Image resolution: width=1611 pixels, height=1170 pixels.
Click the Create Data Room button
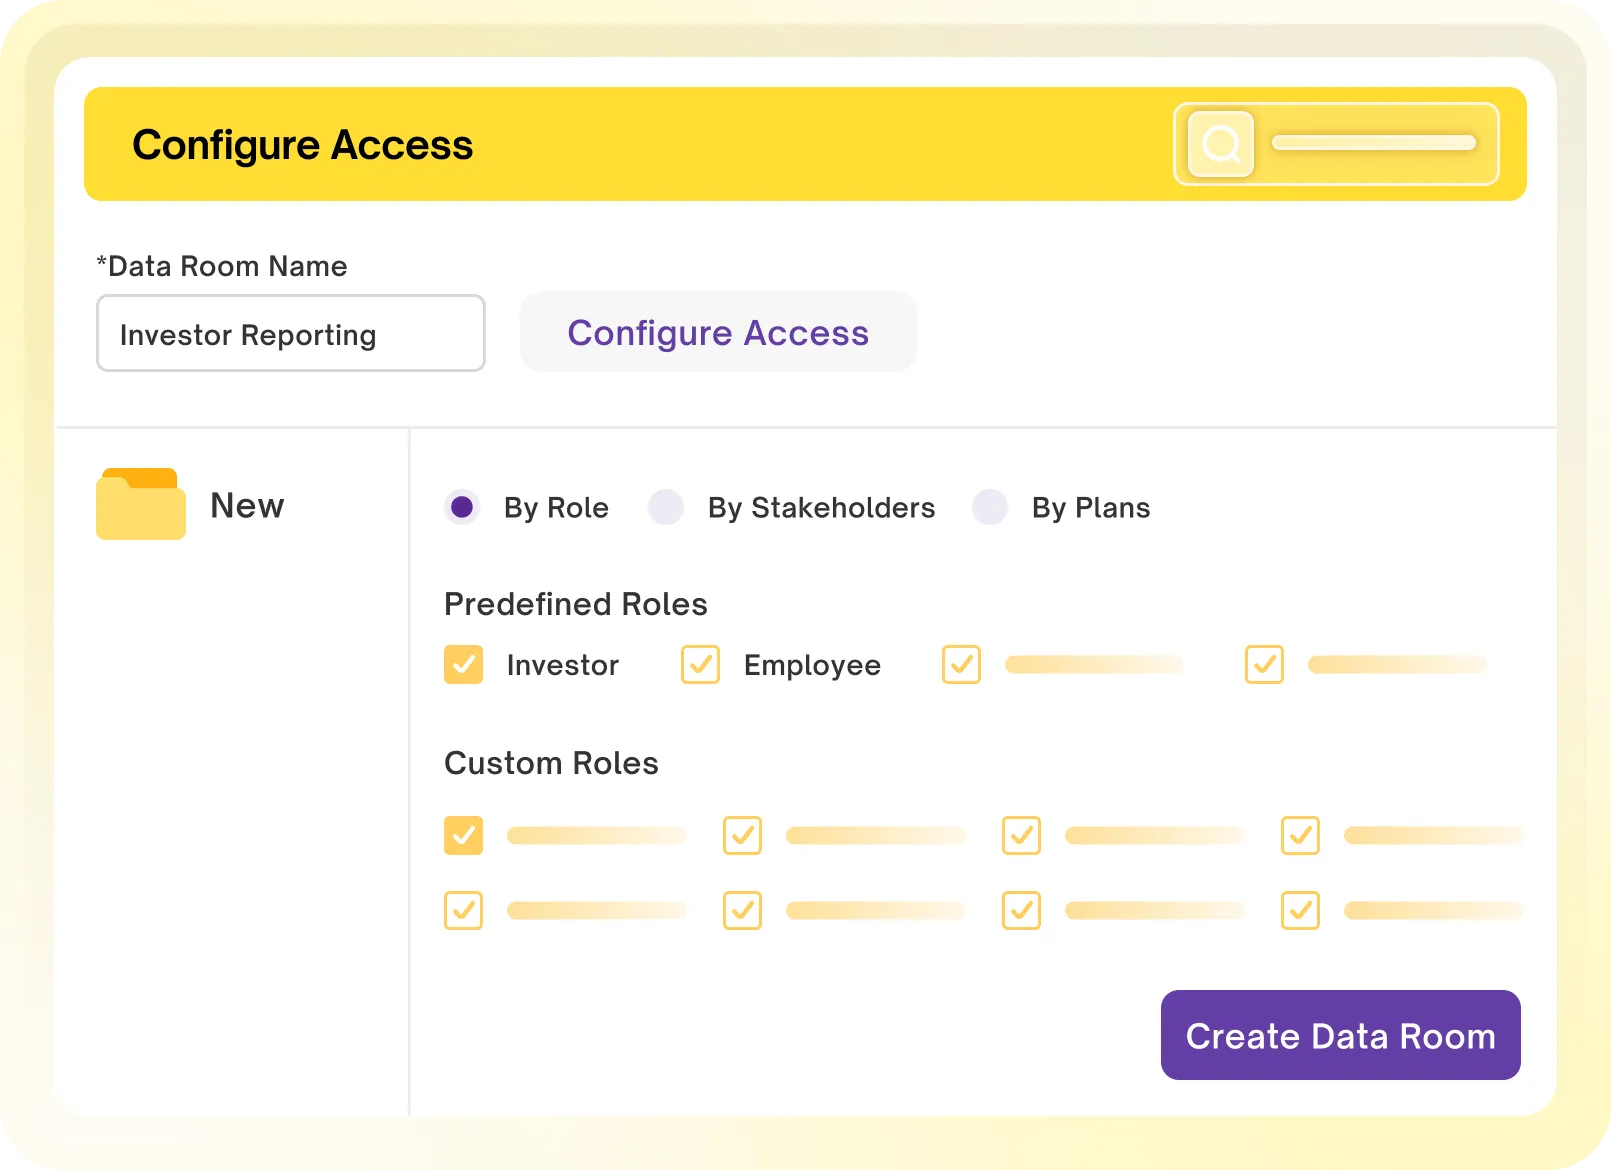point(1340,1035)
